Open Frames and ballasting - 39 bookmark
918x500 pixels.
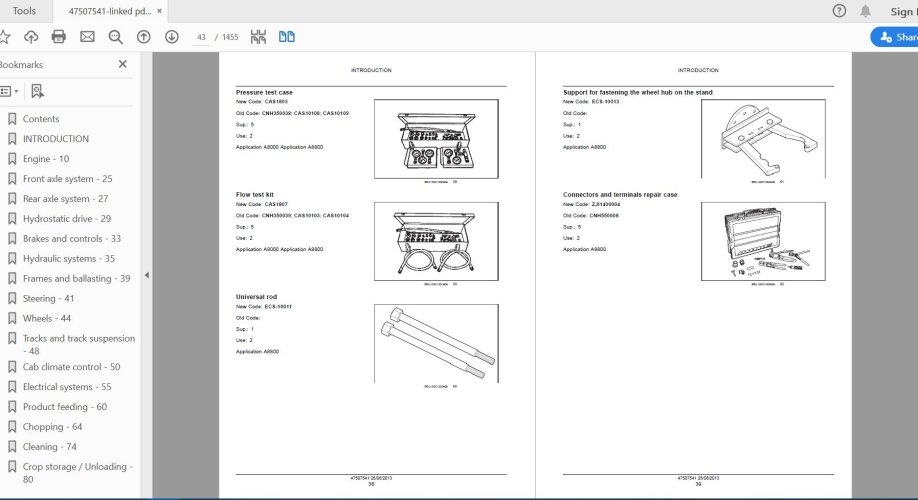point(76,278)
